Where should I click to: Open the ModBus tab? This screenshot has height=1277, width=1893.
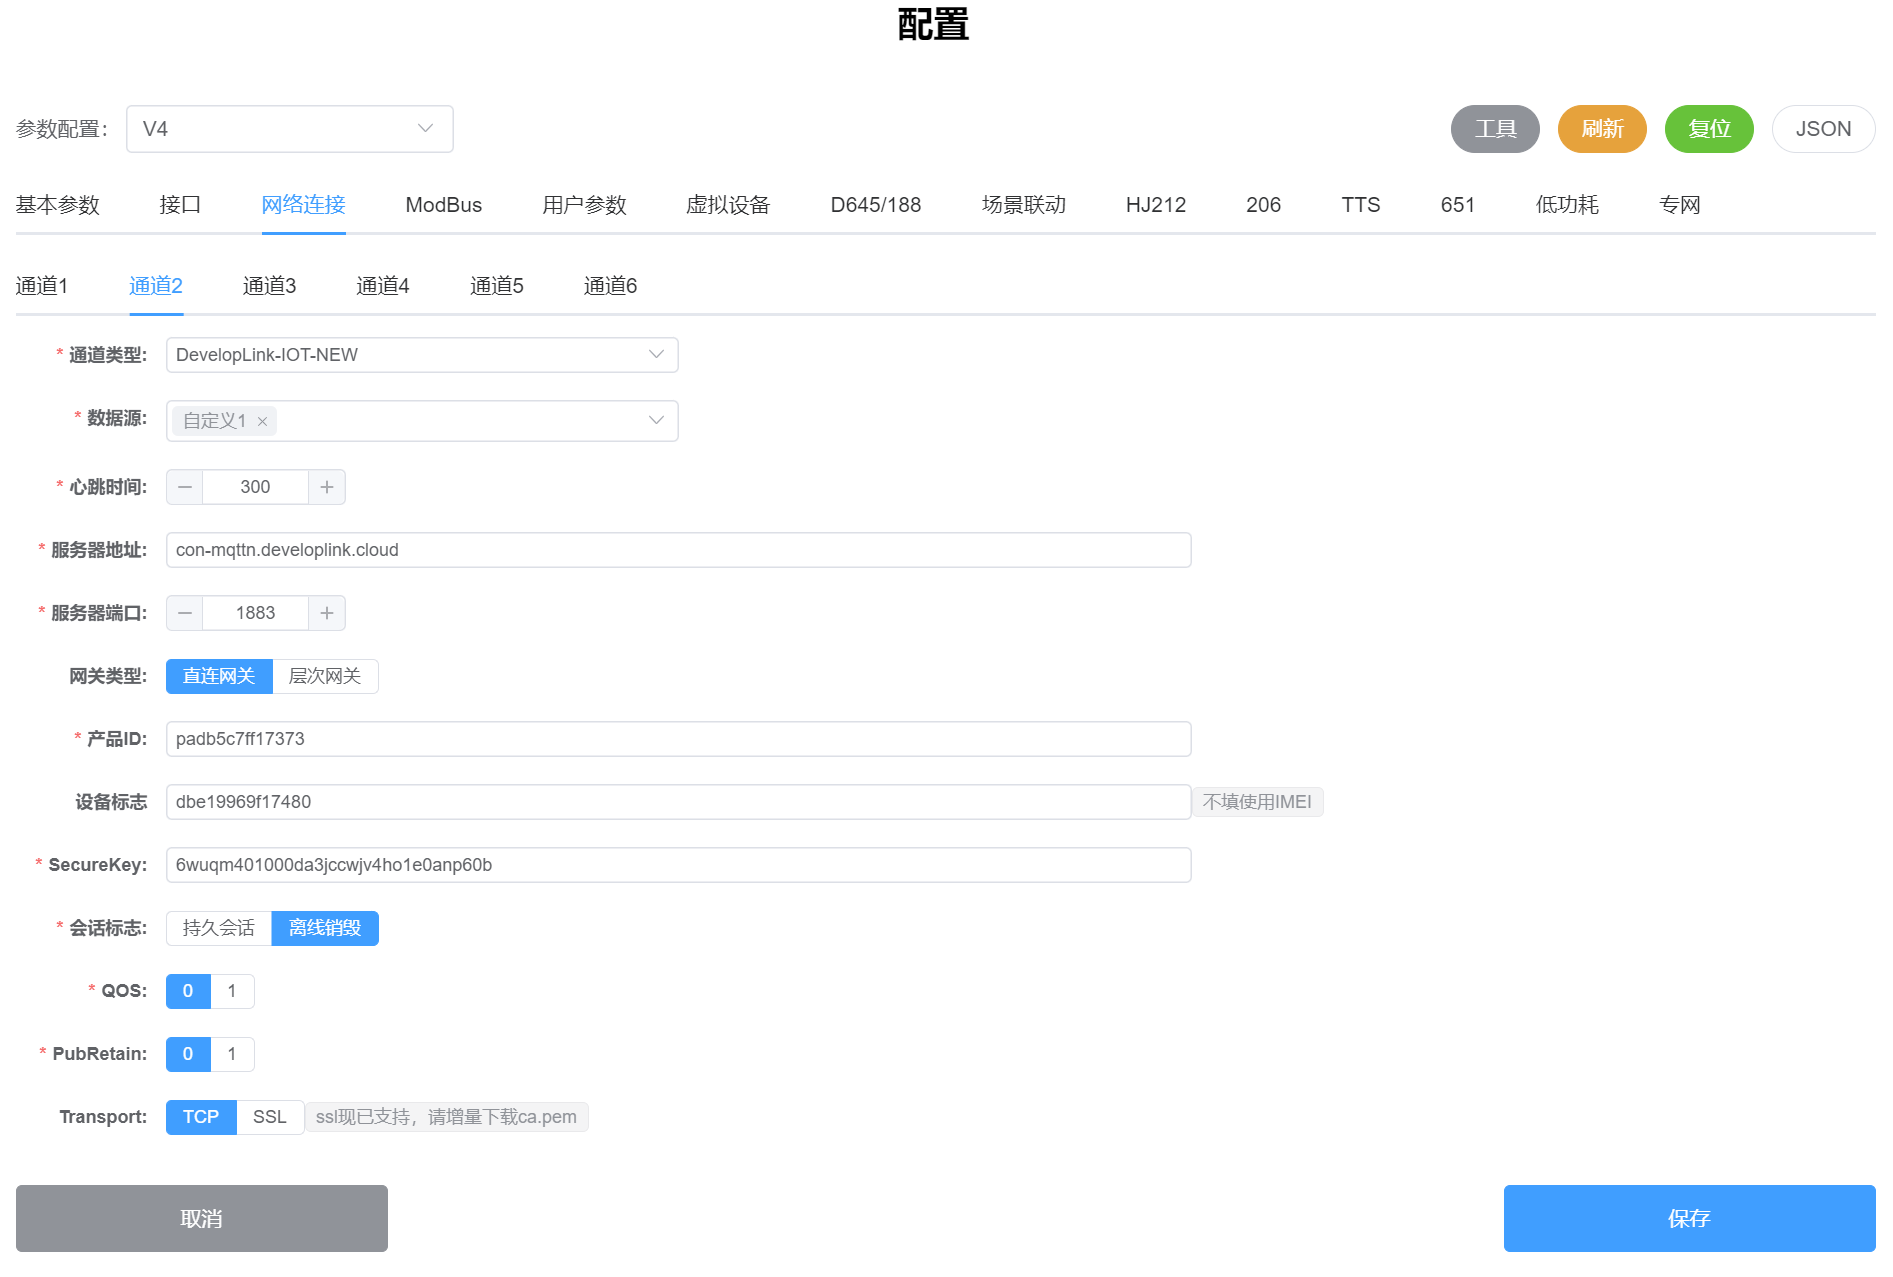coord(444,205)
